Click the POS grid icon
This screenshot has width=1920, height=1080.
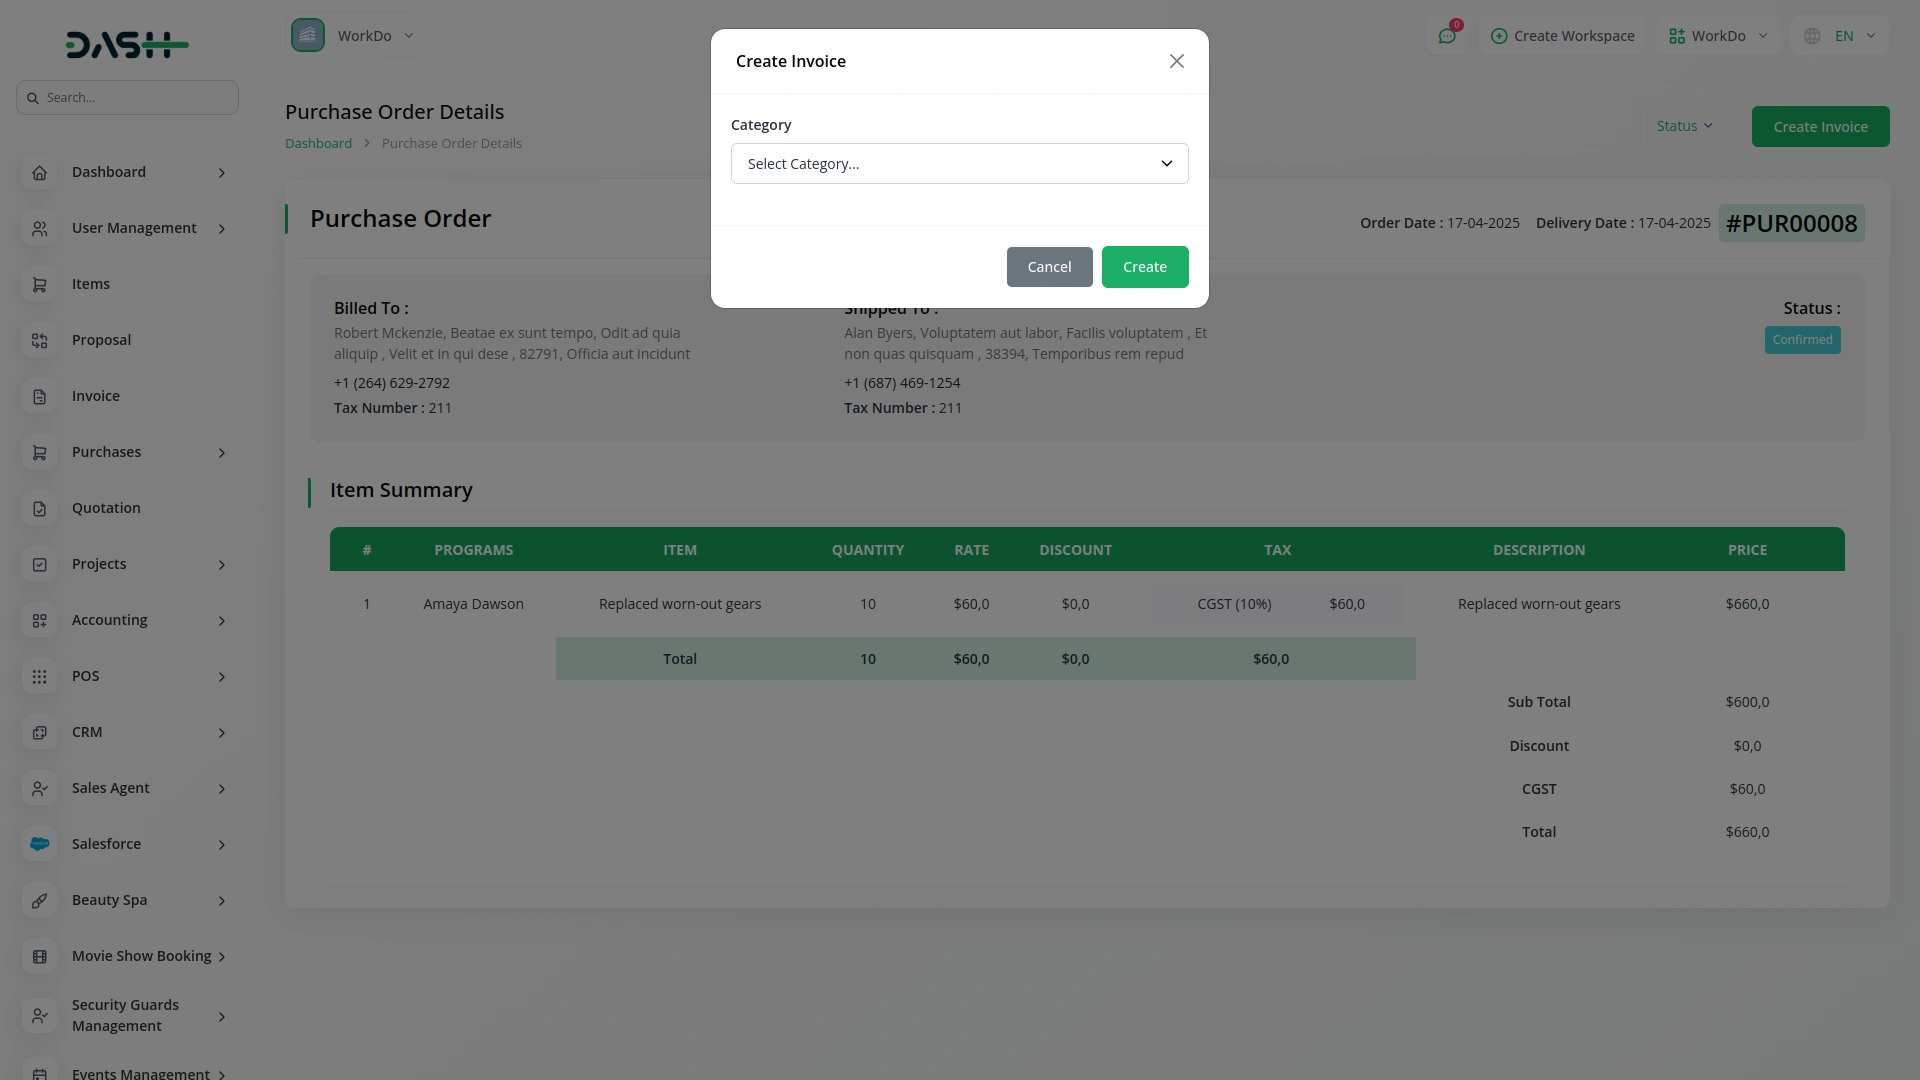(39, 677)
